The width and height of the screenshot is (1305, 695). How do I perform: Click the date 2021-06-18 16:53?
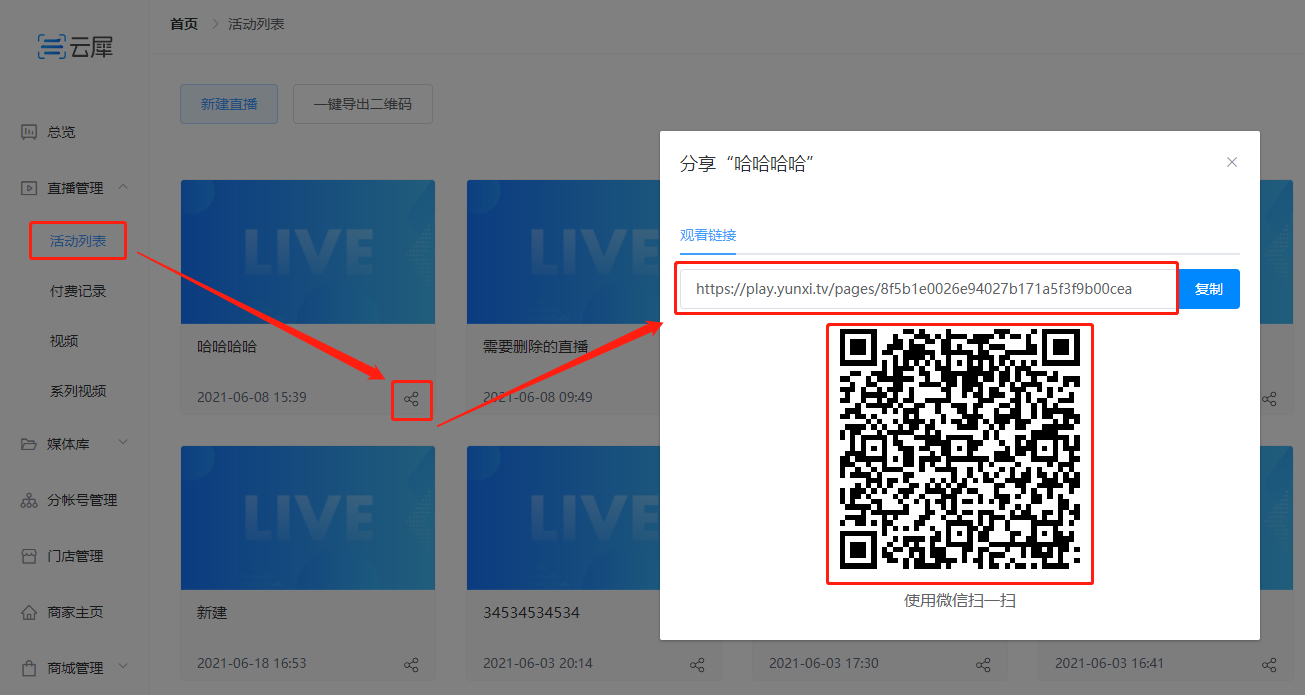(252, 663)
